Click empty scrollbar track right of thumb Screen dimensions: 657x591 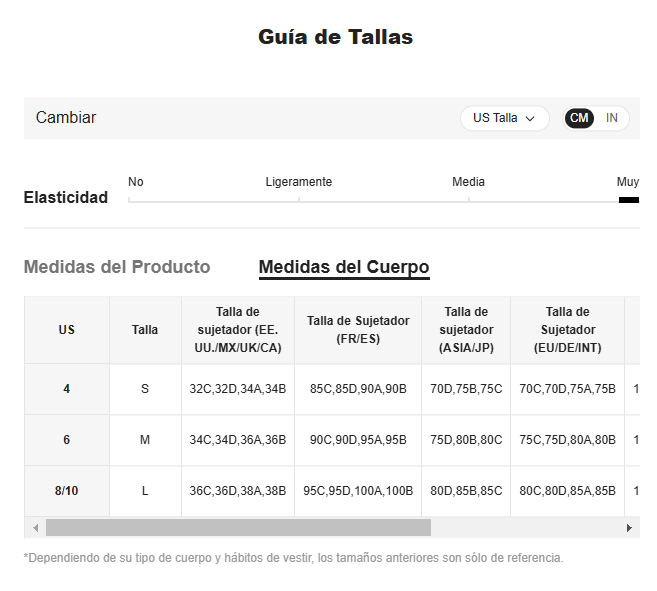click(x=525, y=528)
